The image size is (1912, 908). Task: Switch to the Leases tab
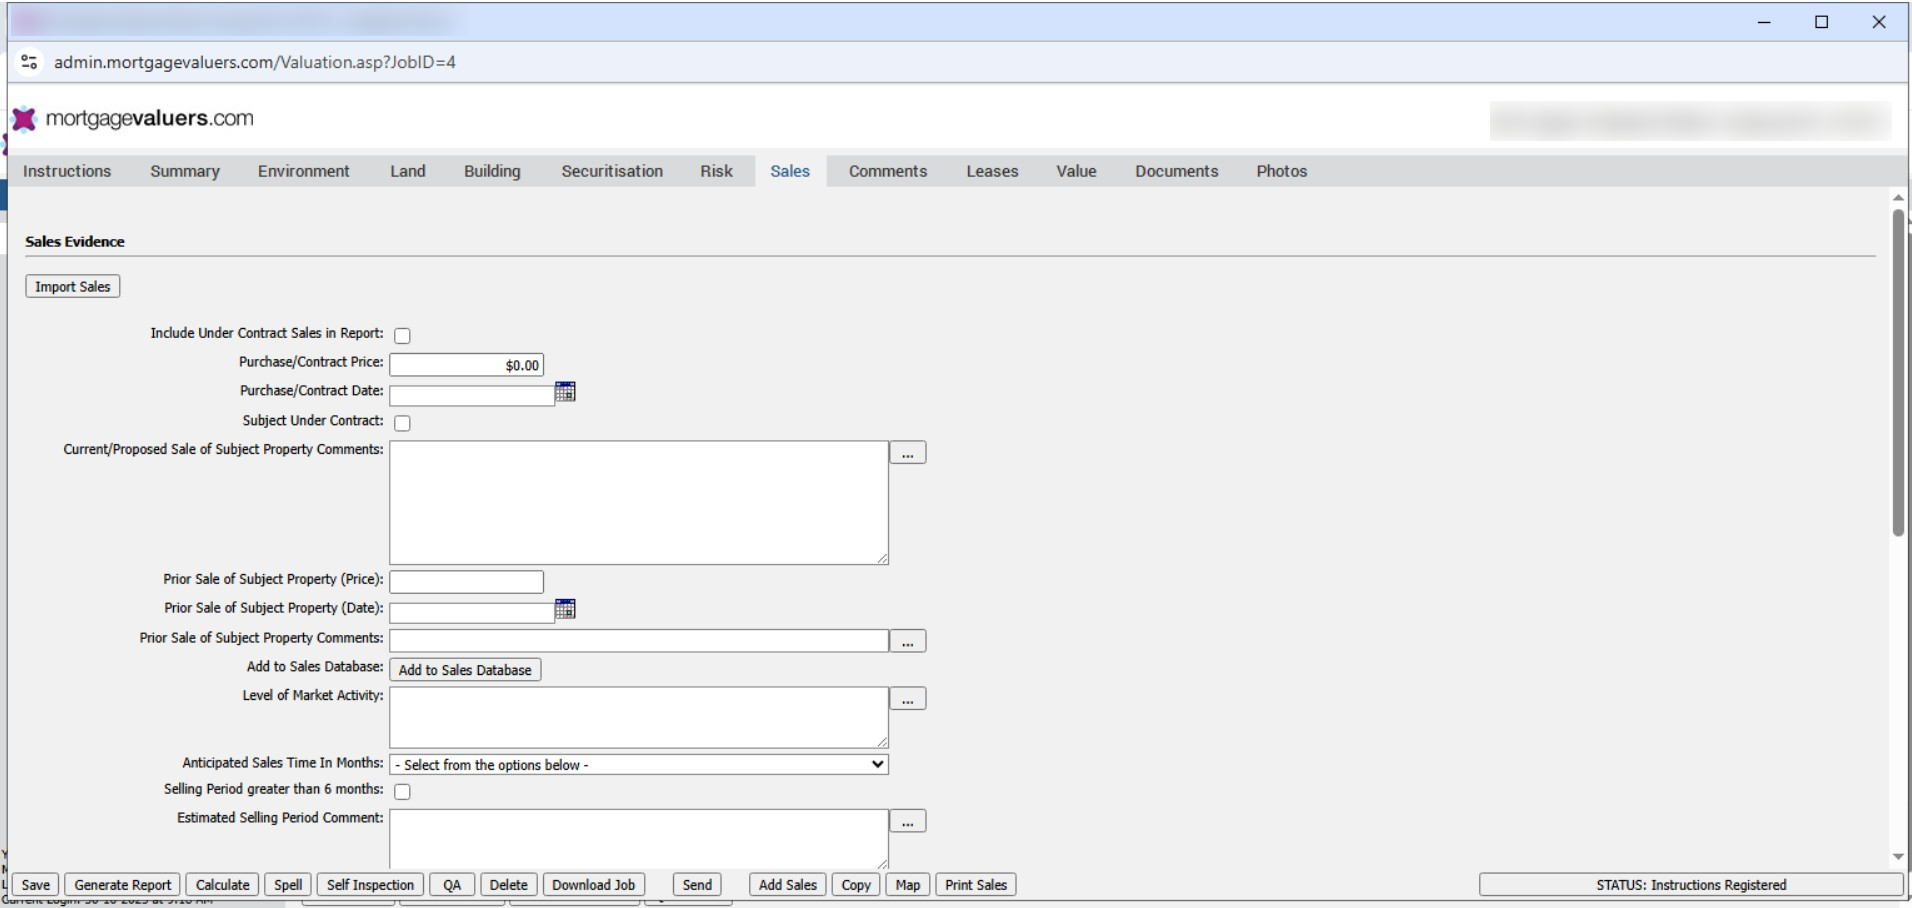992,171
